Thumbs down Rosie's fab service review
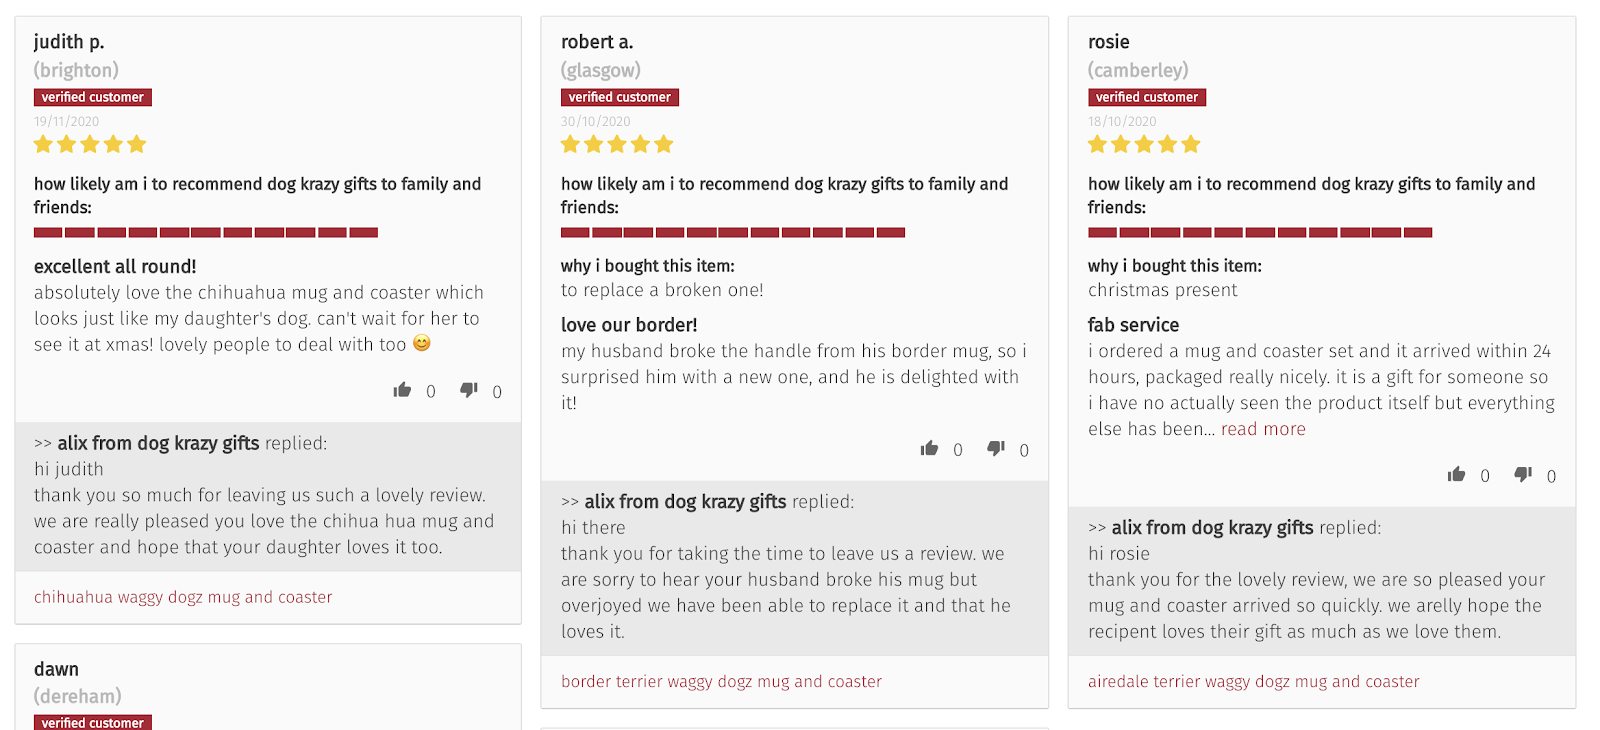This screenshot has height=730, width=1600. (x=1522, y=475)
